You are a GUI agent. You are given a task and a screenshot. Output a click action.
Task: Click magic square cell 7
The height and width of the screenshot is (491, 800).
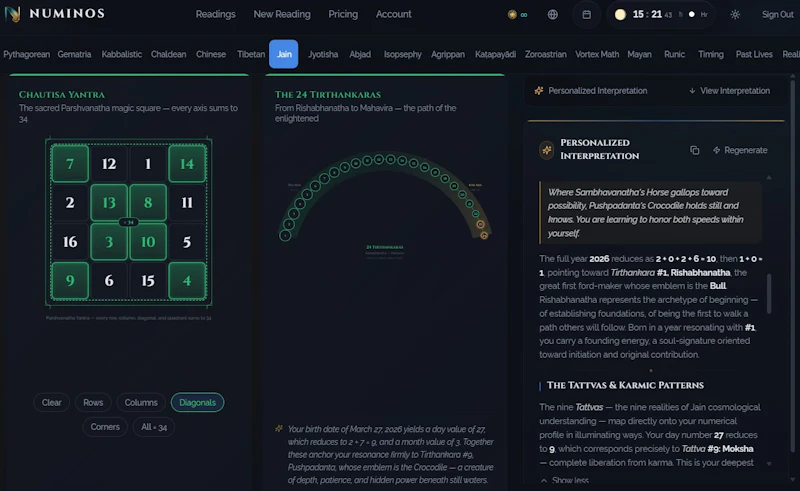pyautogui.click(x=70, y=163)
